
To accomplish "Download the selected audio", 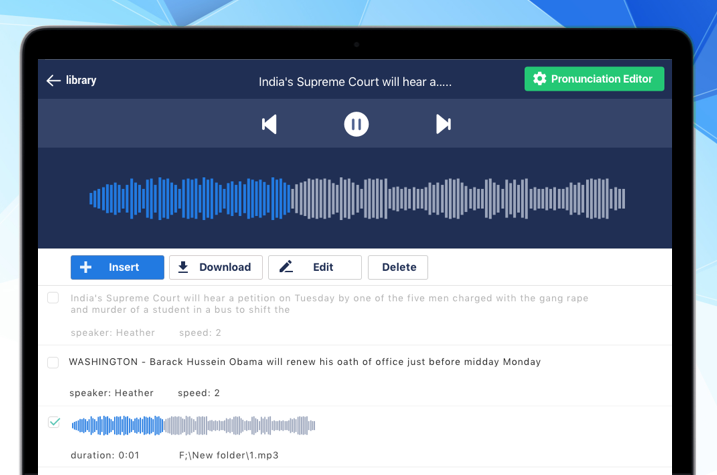I will pos(216,267).
